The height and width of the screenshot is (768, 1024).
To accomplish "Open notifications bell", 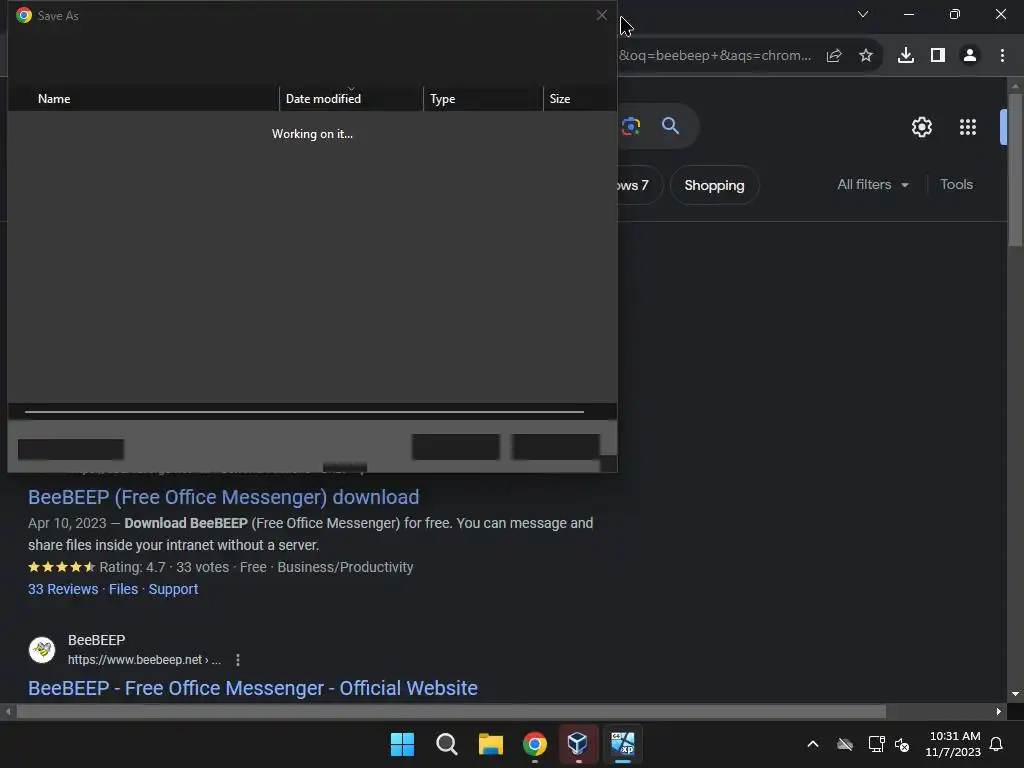I will click(997, 744).
